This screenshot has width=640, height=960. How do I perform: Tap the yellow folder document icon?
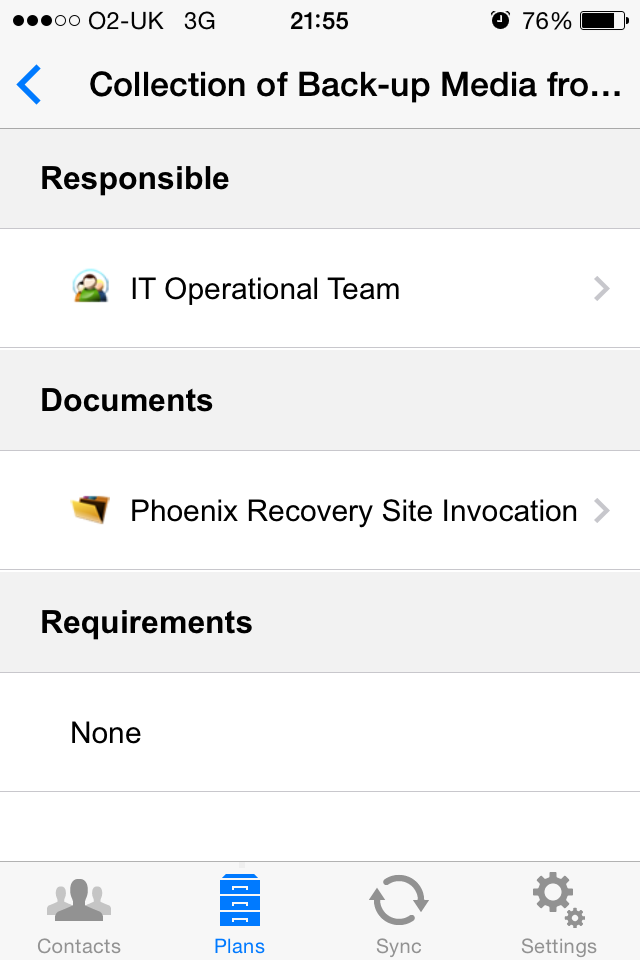(x=90, y=509)
